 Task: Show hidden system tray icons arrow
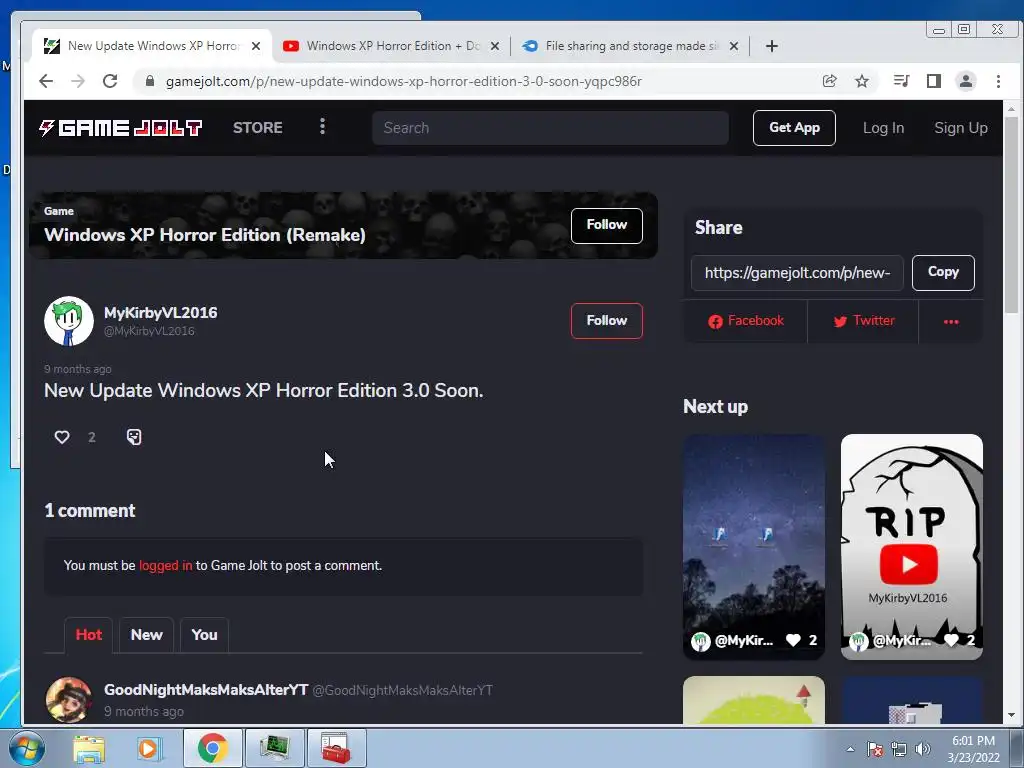coord(850,749)
